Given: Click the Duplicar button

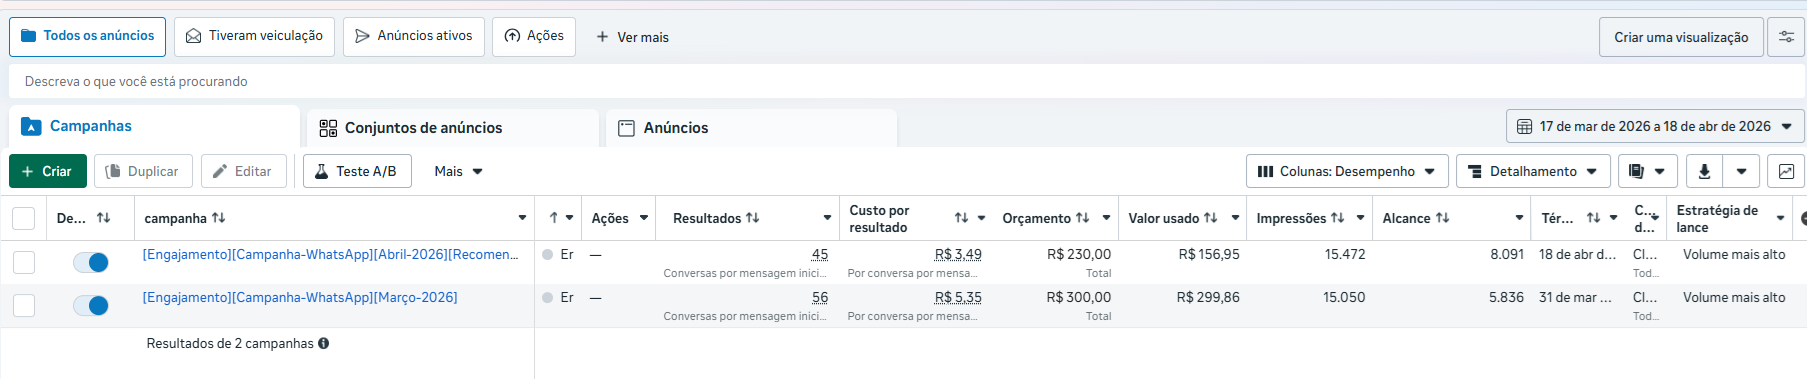Looking at the screenshot, I should 142,171.
